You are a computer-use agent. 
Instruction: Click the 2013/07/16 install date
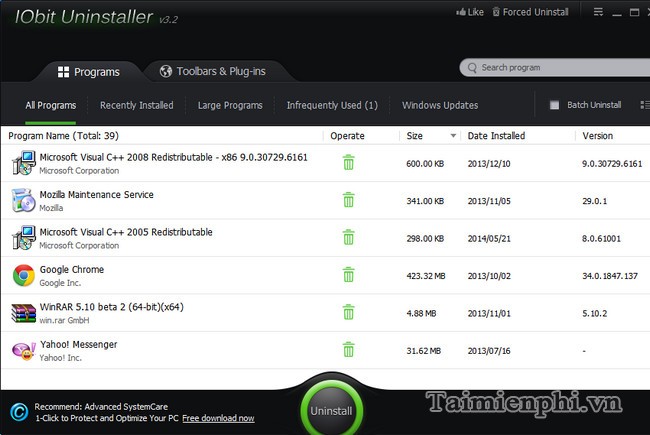[489, 351]
